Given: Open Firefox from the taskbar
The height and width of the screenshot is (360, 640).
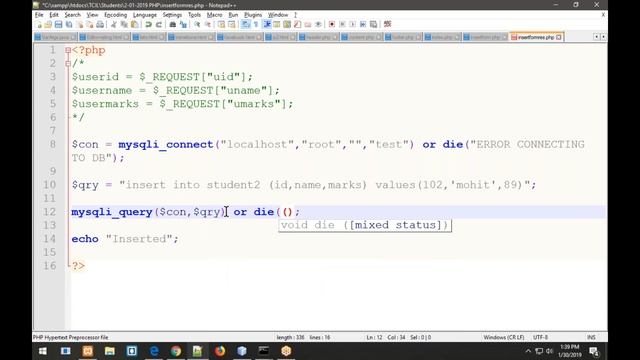Looking at the screenshot, I should coord(220,351).
